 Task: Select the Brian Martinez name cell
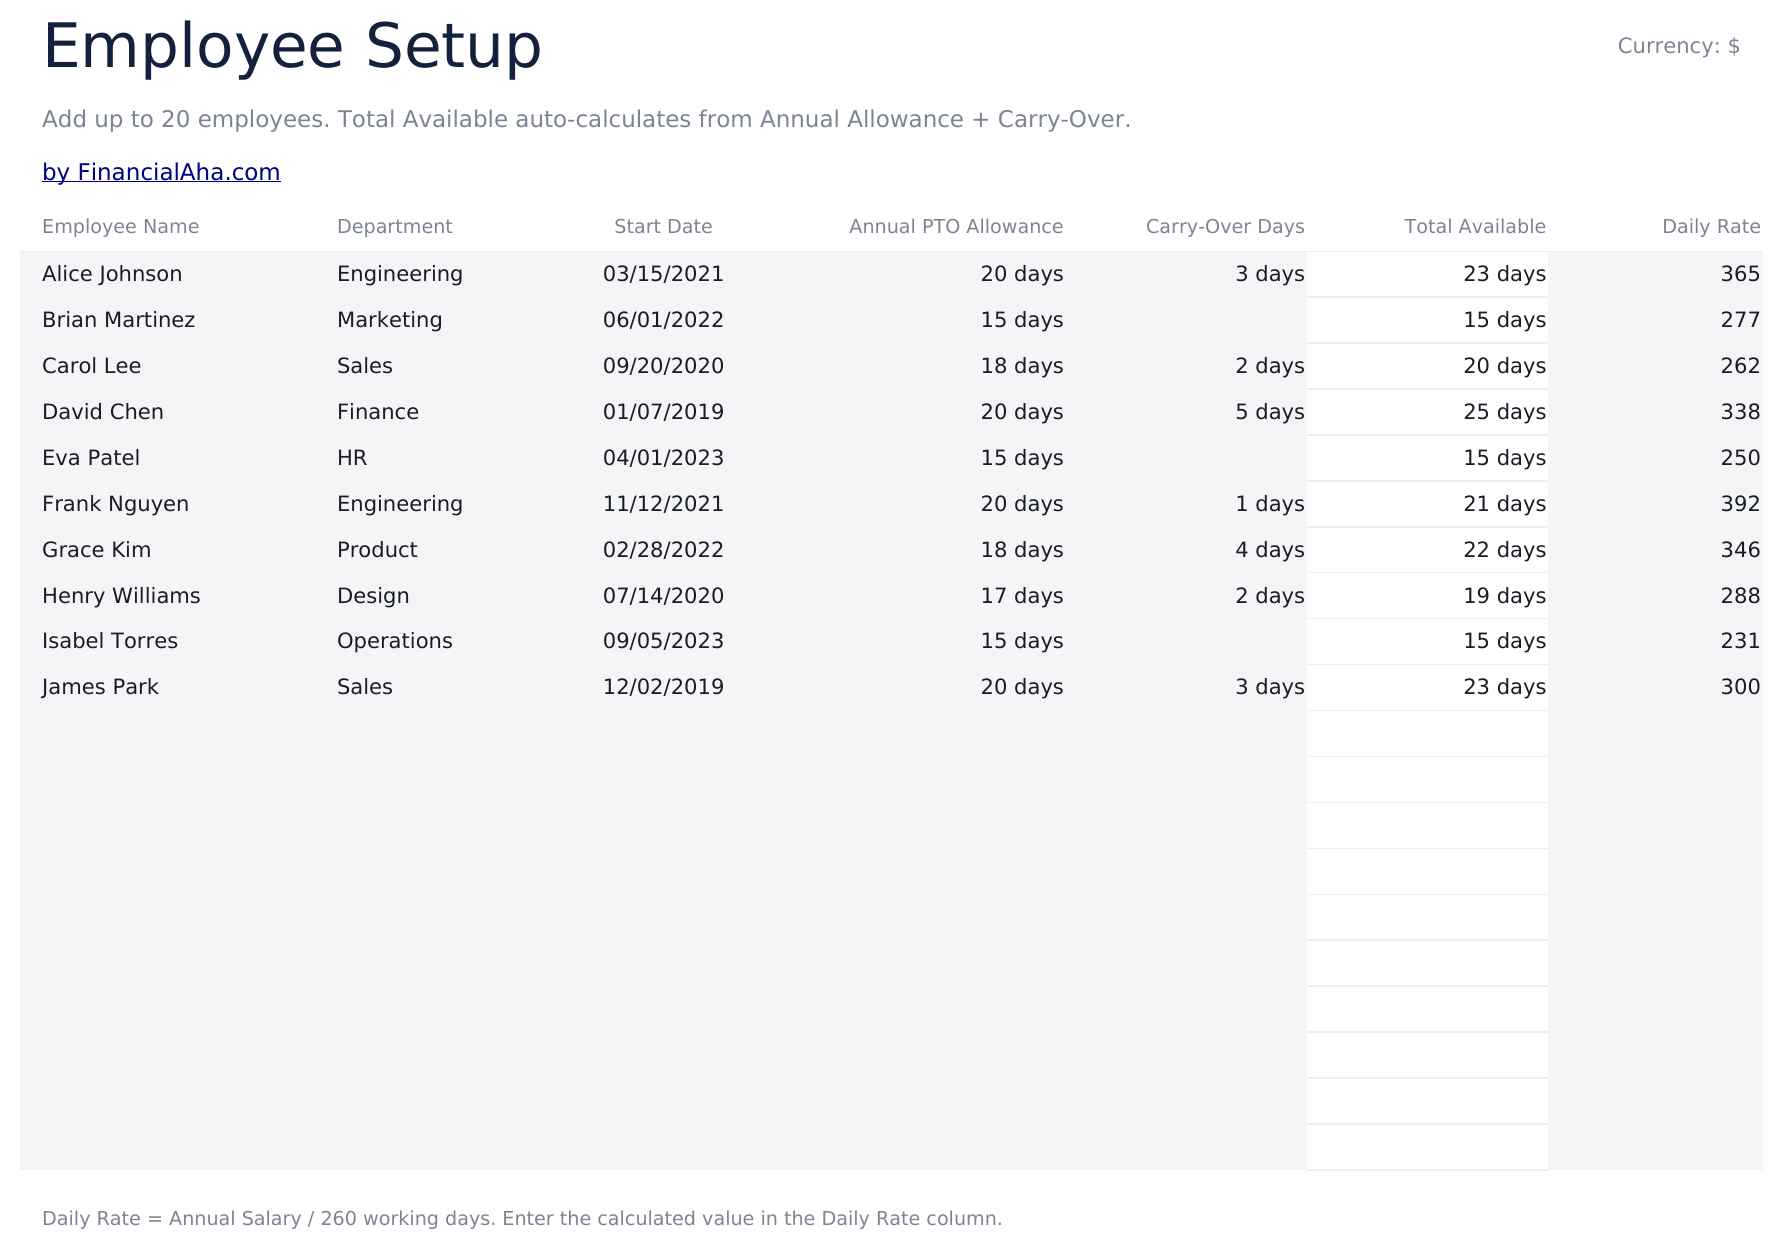pos(119,320)
